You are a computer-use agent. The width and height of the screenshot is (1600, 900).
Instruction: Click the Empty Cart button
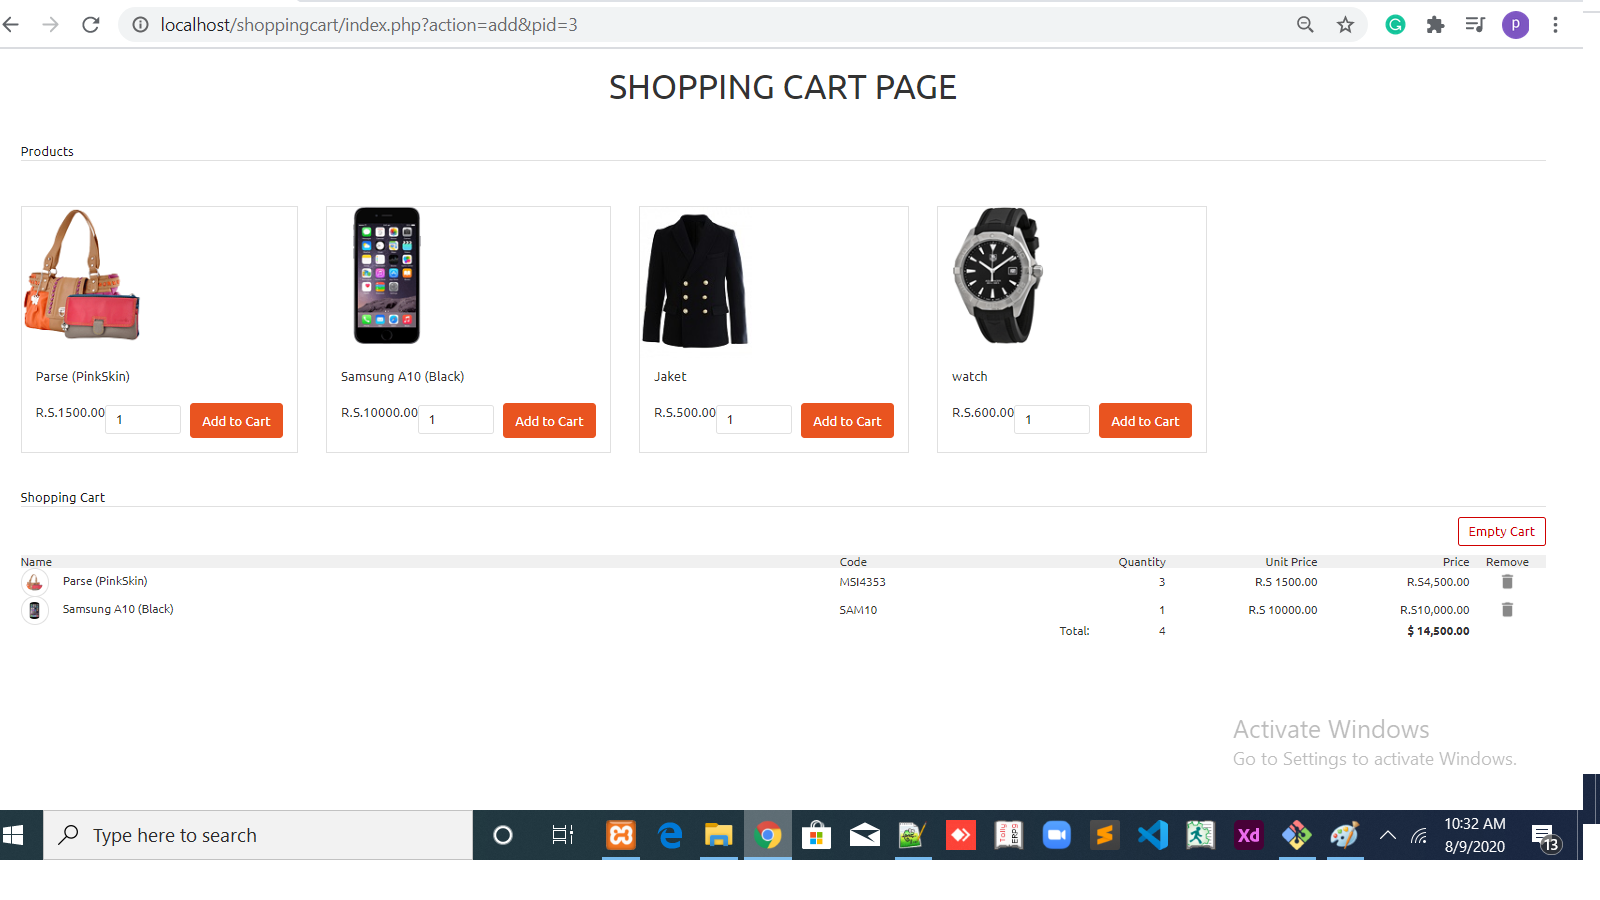(x=1501, y=531)
